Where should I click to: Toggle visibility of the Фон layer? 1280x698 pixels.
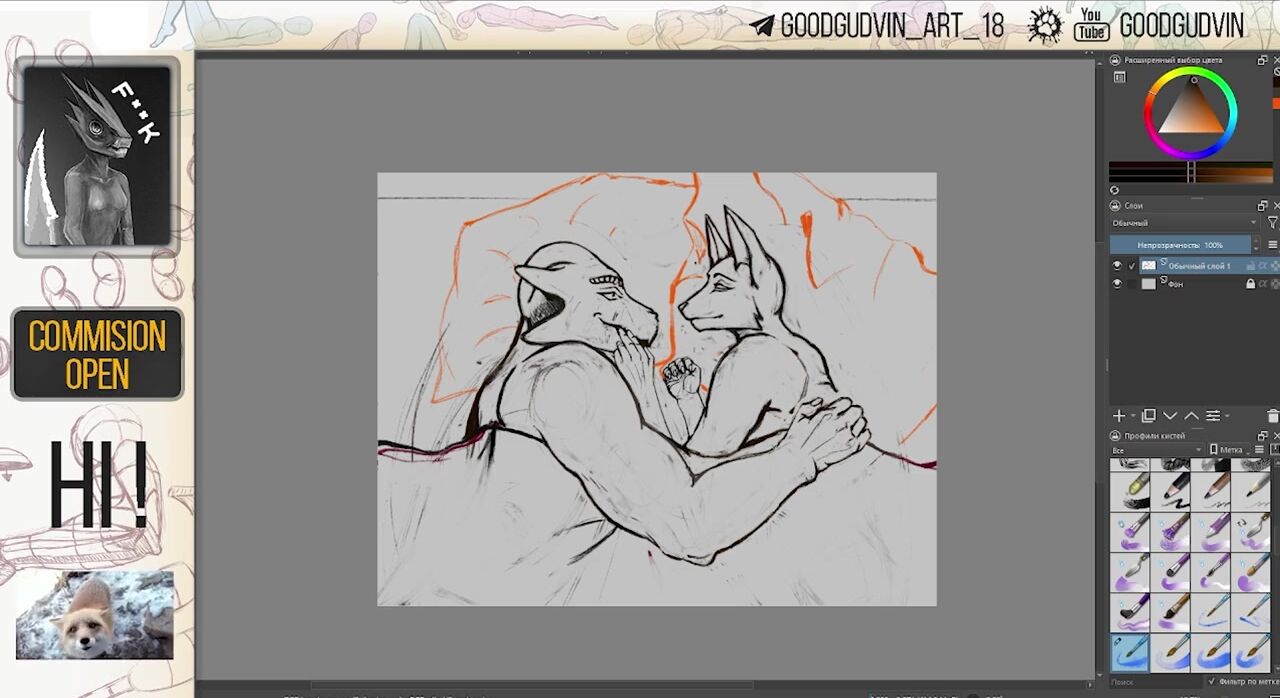(1117, 284)
